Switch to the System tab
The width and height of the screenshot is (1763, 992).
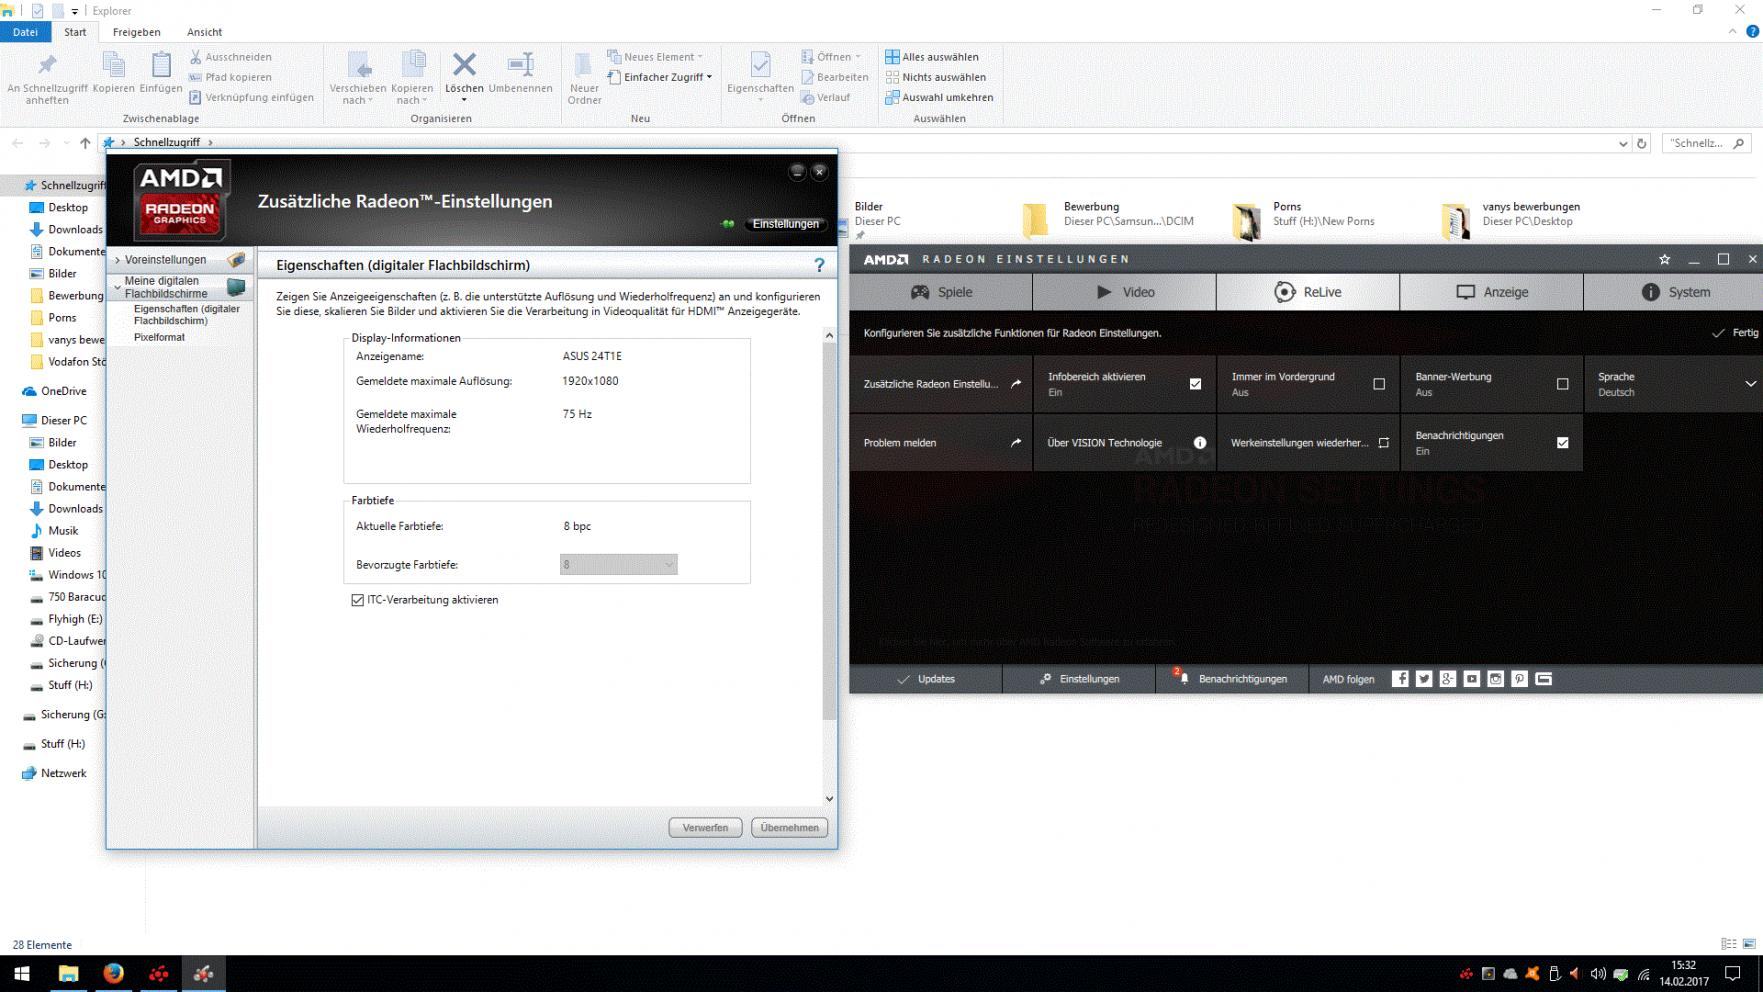click(x=1674, y=292)
